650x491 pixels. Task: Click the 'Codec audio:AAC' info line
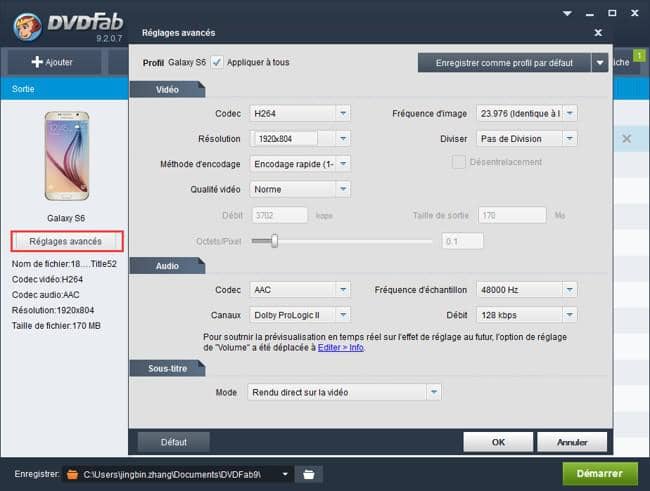[46, 294]
